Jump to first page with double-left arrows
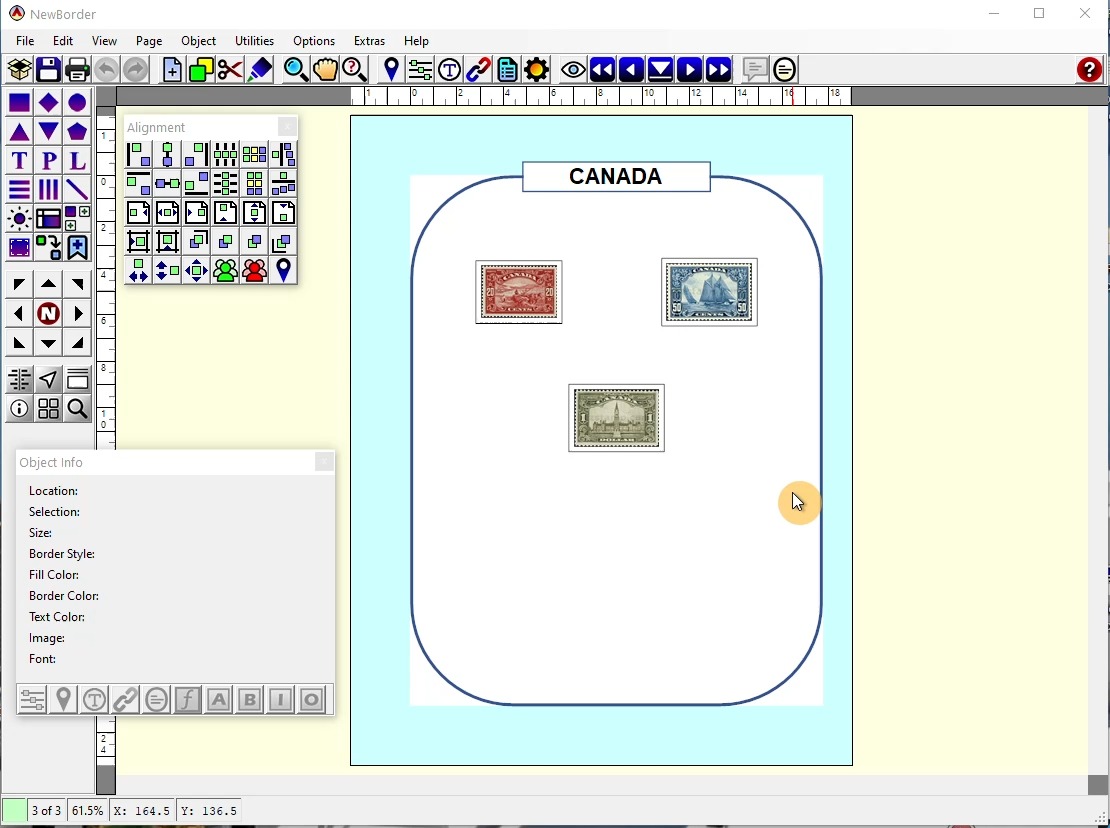The width and height of the screenshot is (1110, 828). (602, 70)
